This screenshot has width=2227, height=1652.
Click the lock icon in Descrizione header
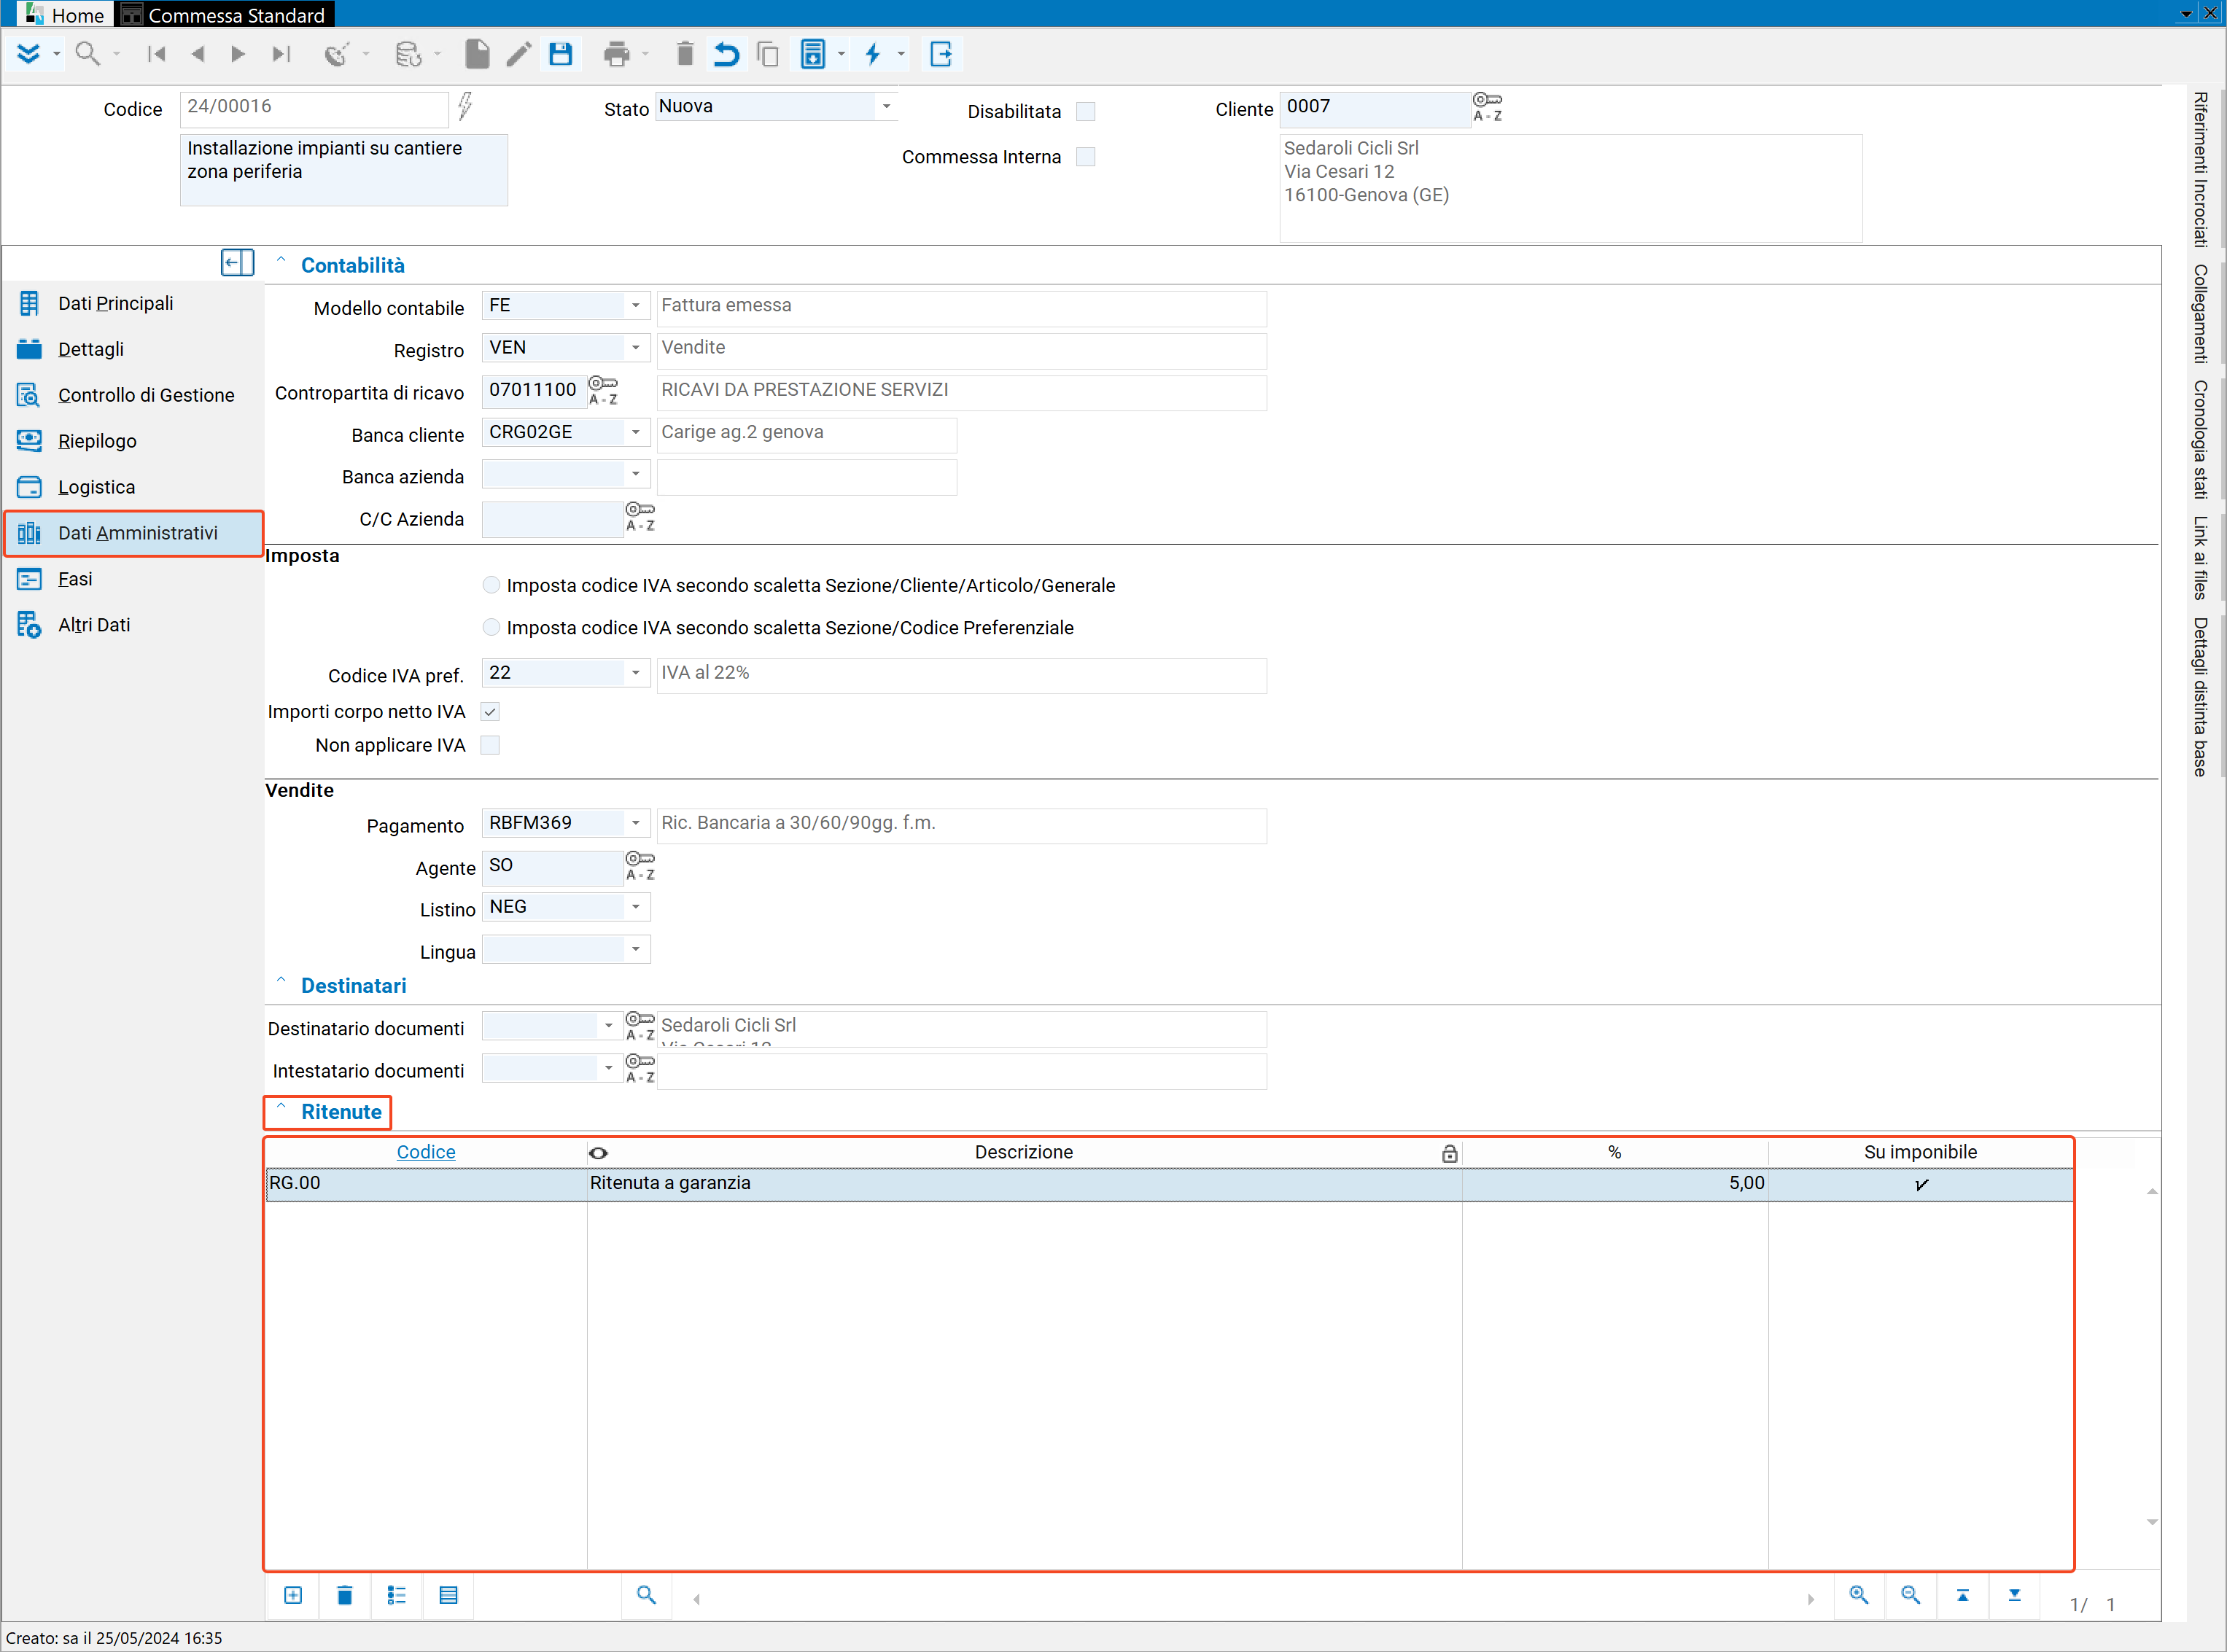1449,1153
